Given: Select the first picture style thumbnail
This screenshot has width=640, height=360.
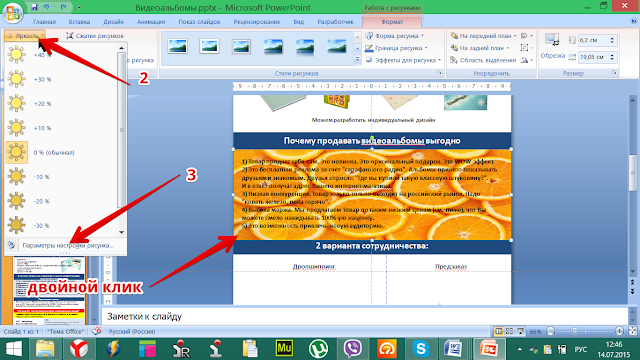Looking at the screenshot, I should point(177,46).
